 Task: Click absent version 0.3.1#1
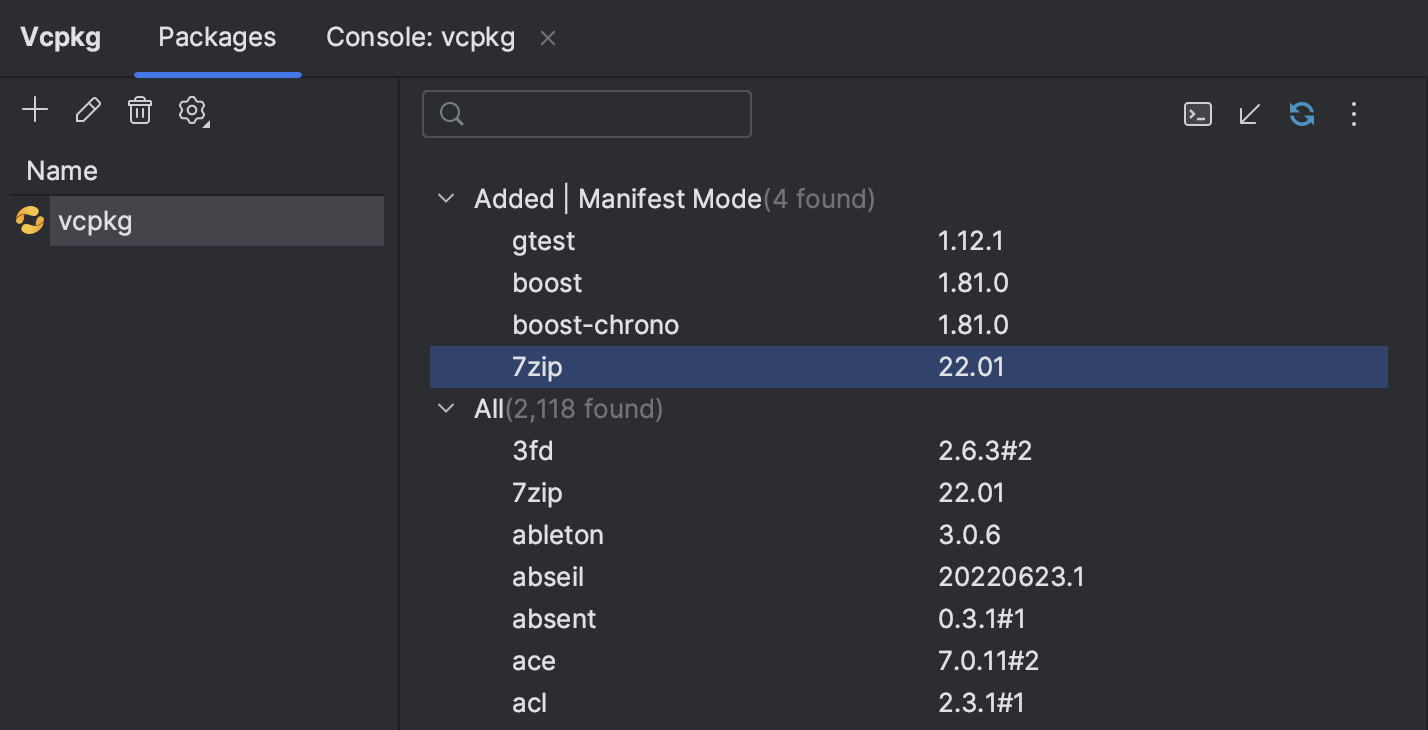tap(982, 619)
